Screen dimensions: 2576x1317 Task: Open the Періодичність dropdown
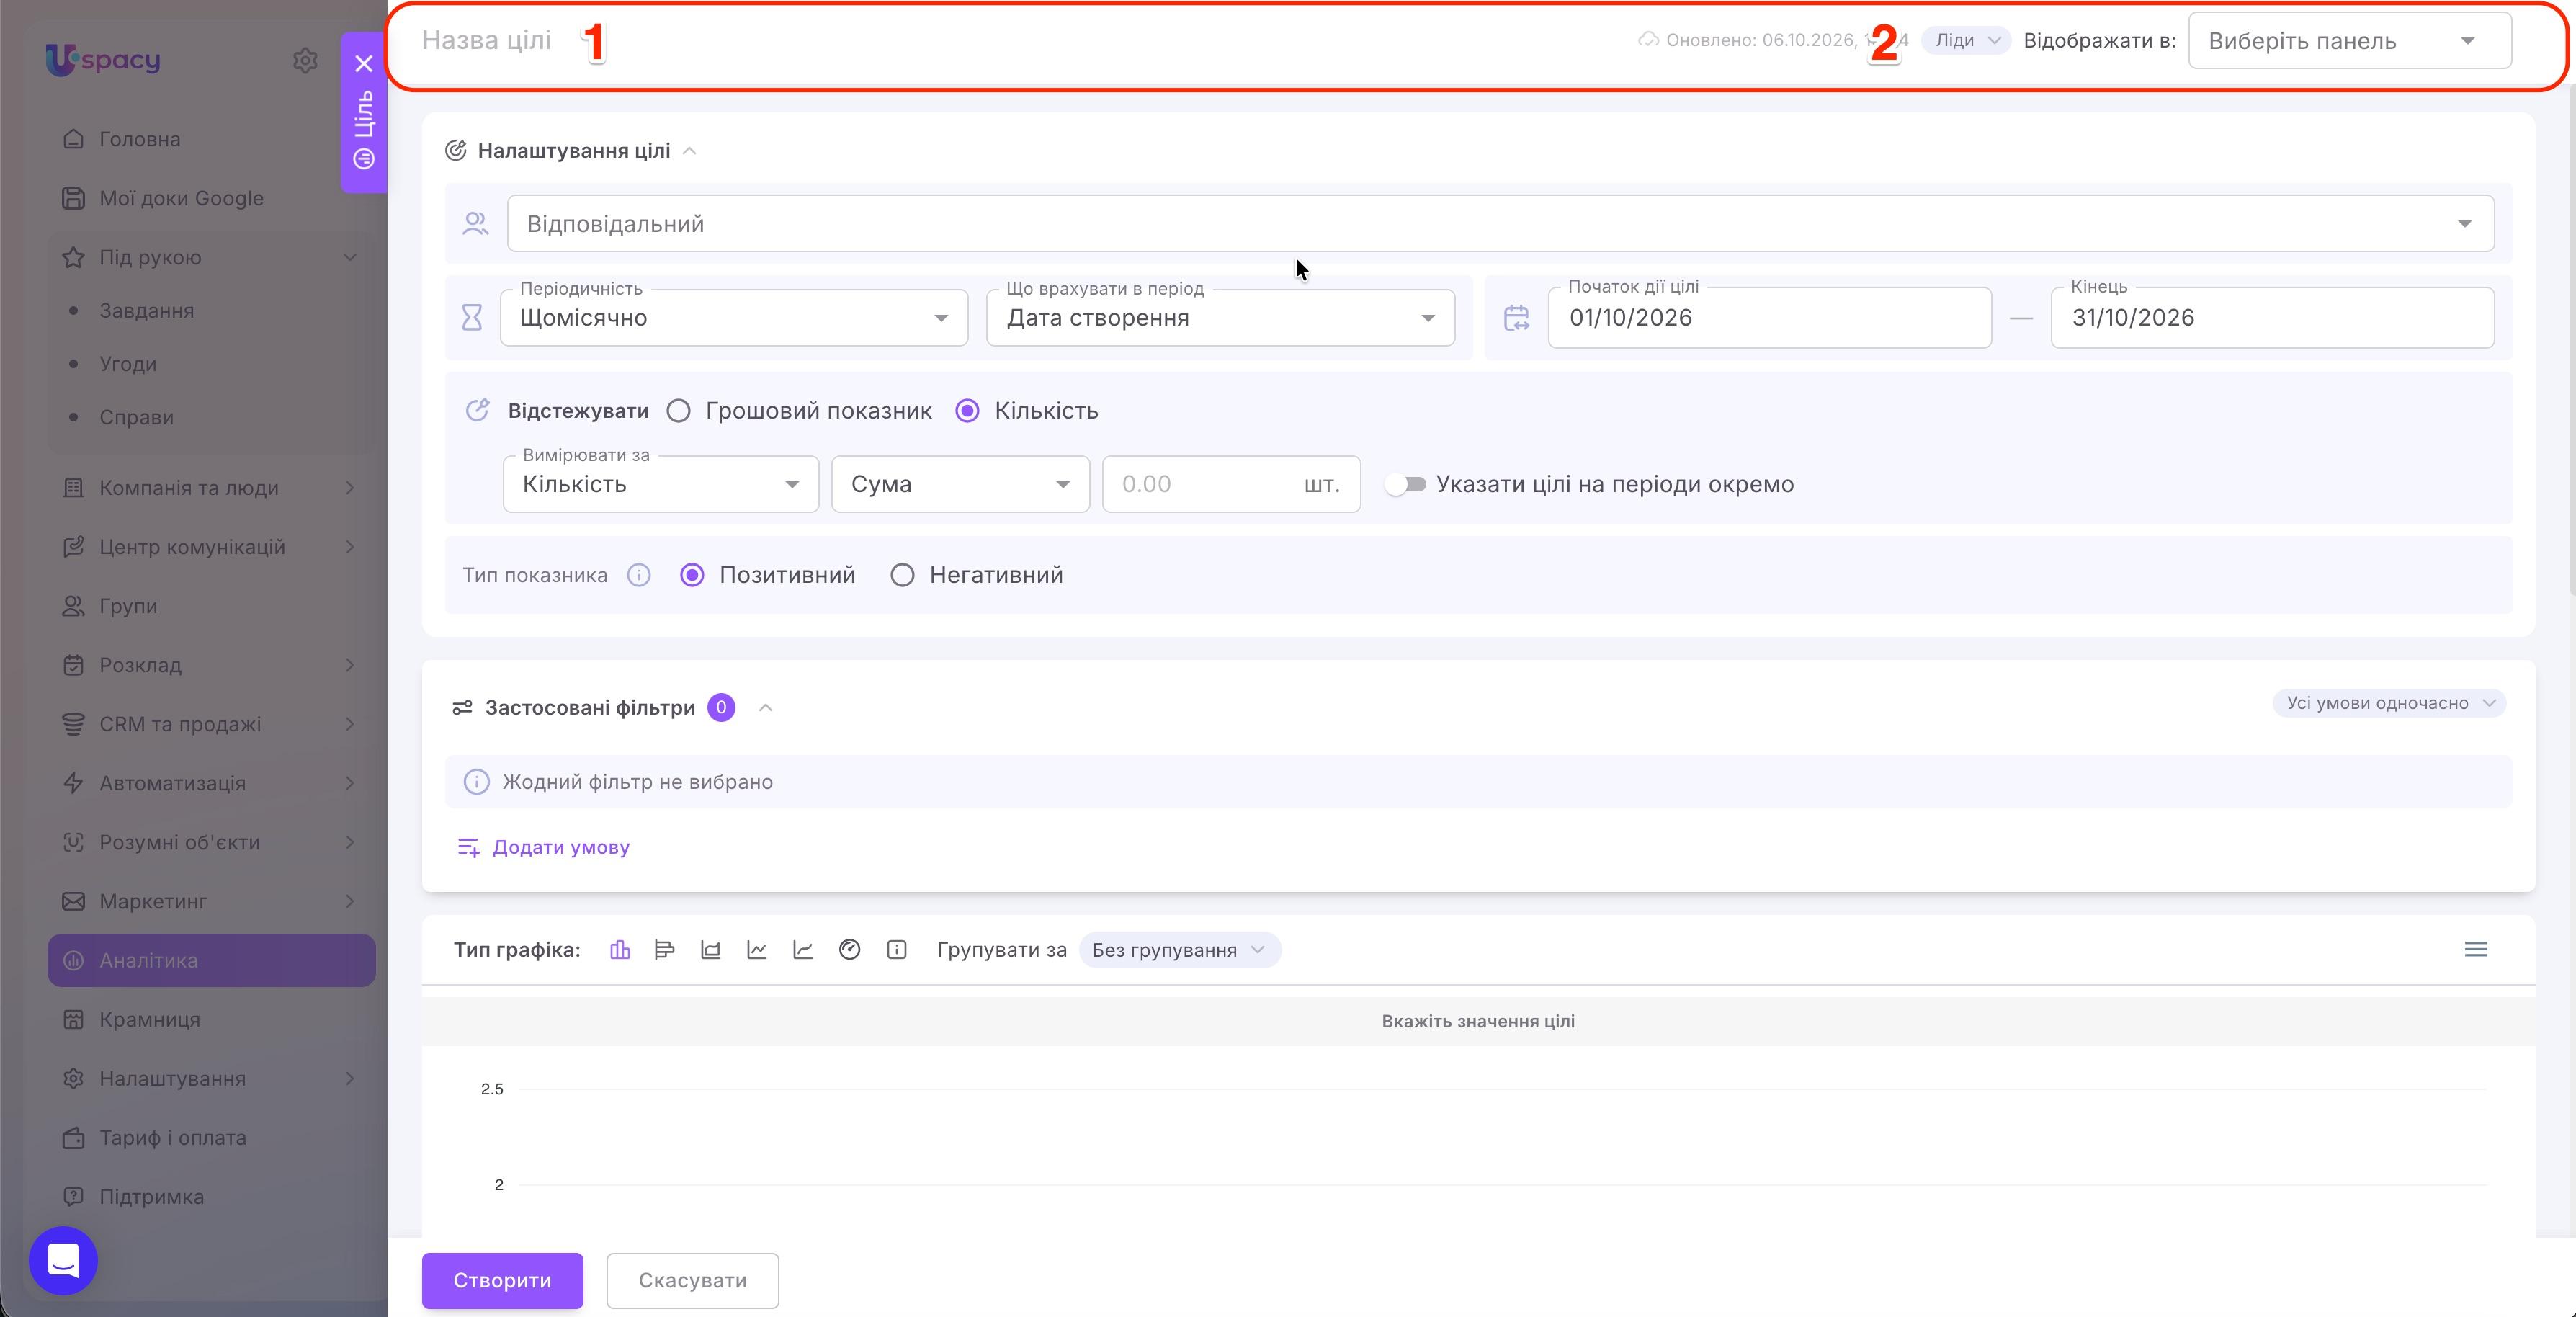pyautogui.click(x=734, y=318)
